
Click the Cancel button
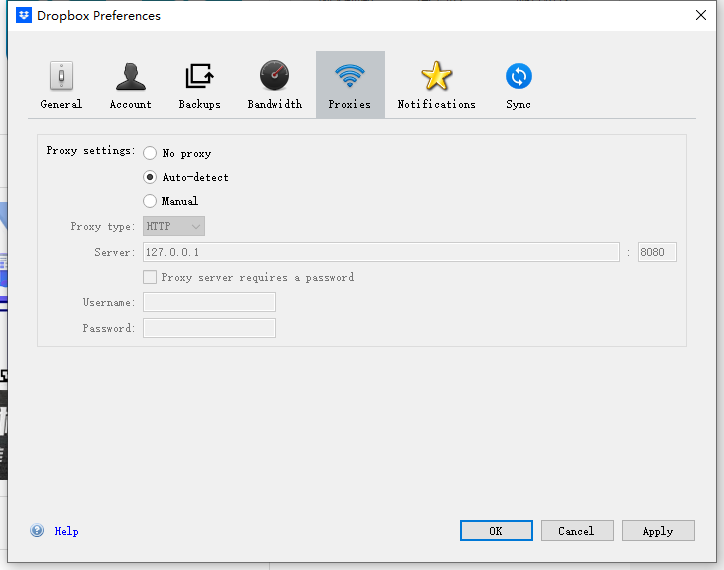click(x=577, y=531)
